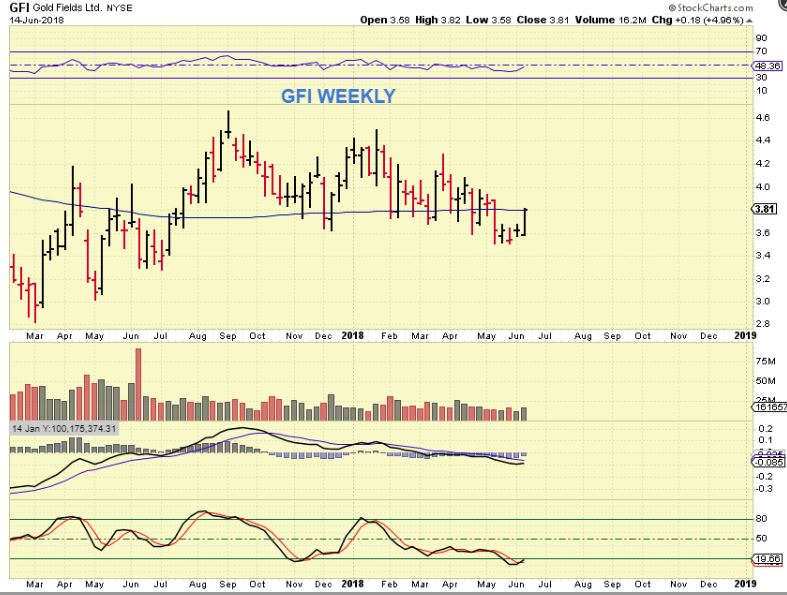Click the RSI value tag 48.36

767,66
